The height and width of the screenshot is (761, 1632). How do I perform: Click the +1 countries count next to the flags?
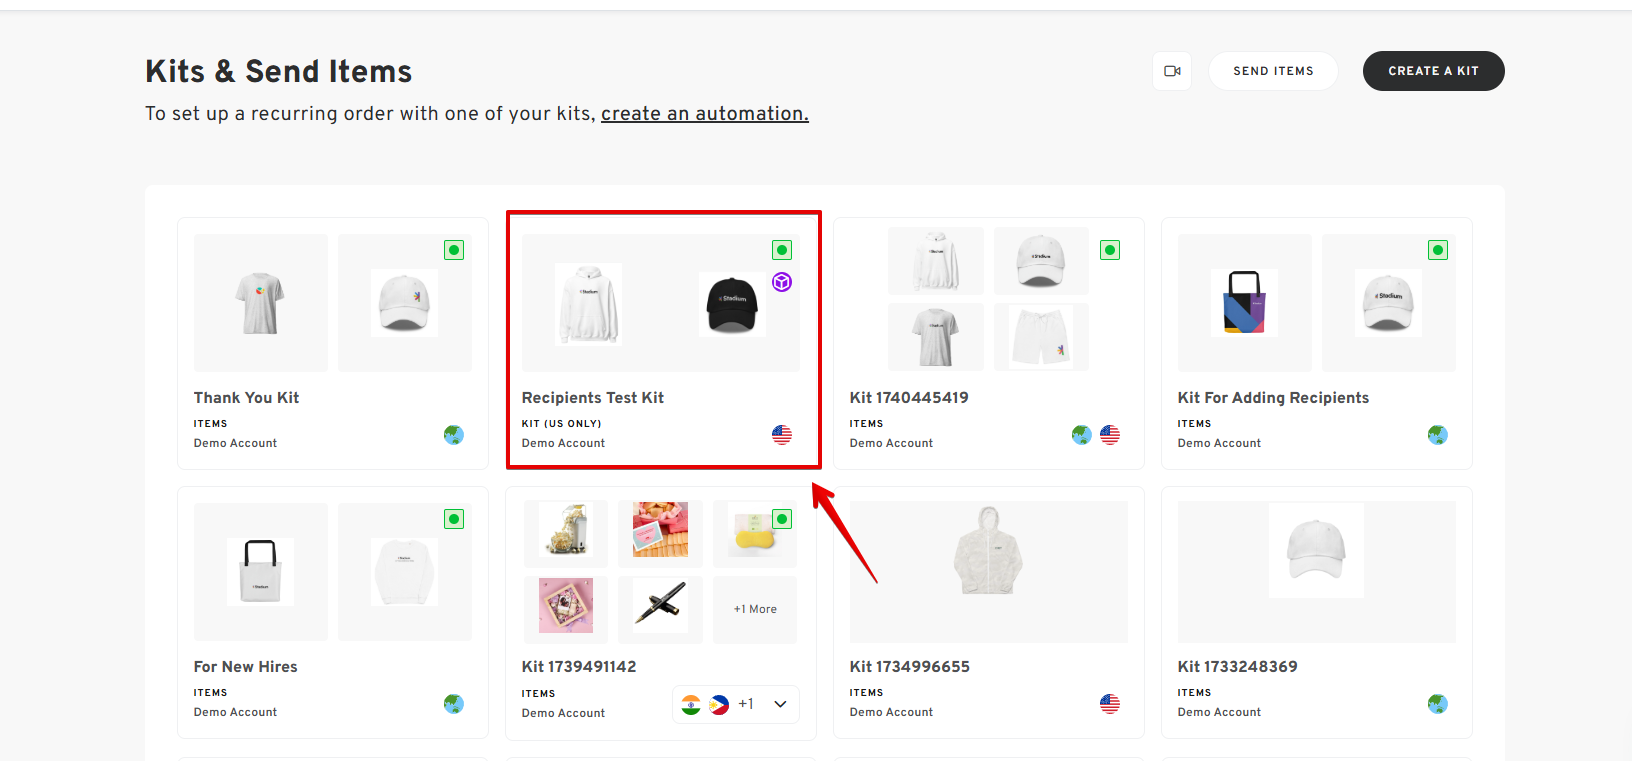746,704
